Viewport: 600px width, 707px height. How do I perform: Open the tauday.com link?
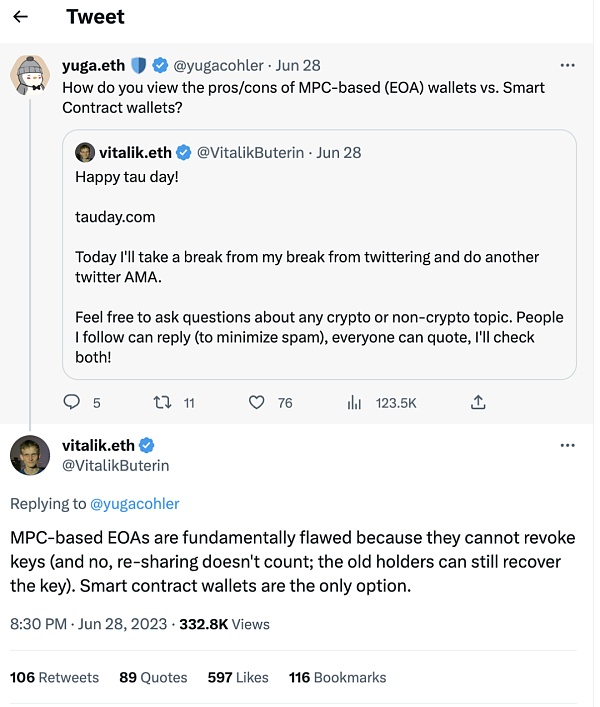pos(115,217)
